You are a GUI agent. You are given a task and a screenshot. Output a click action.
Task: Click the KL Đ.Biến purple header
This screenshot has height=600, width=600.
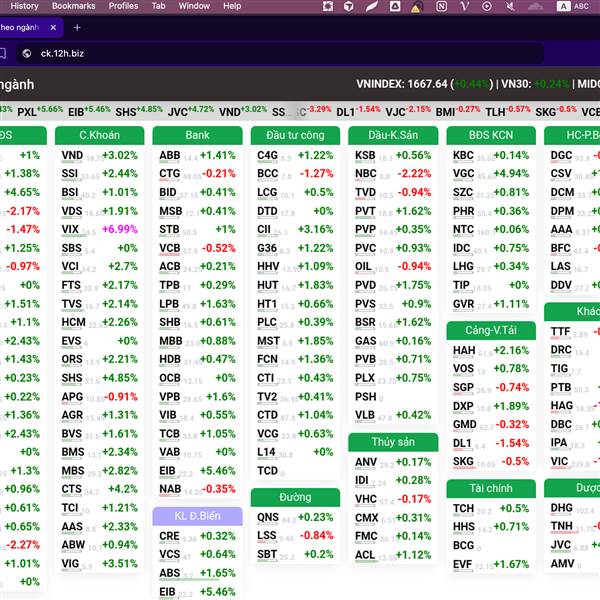197,516
